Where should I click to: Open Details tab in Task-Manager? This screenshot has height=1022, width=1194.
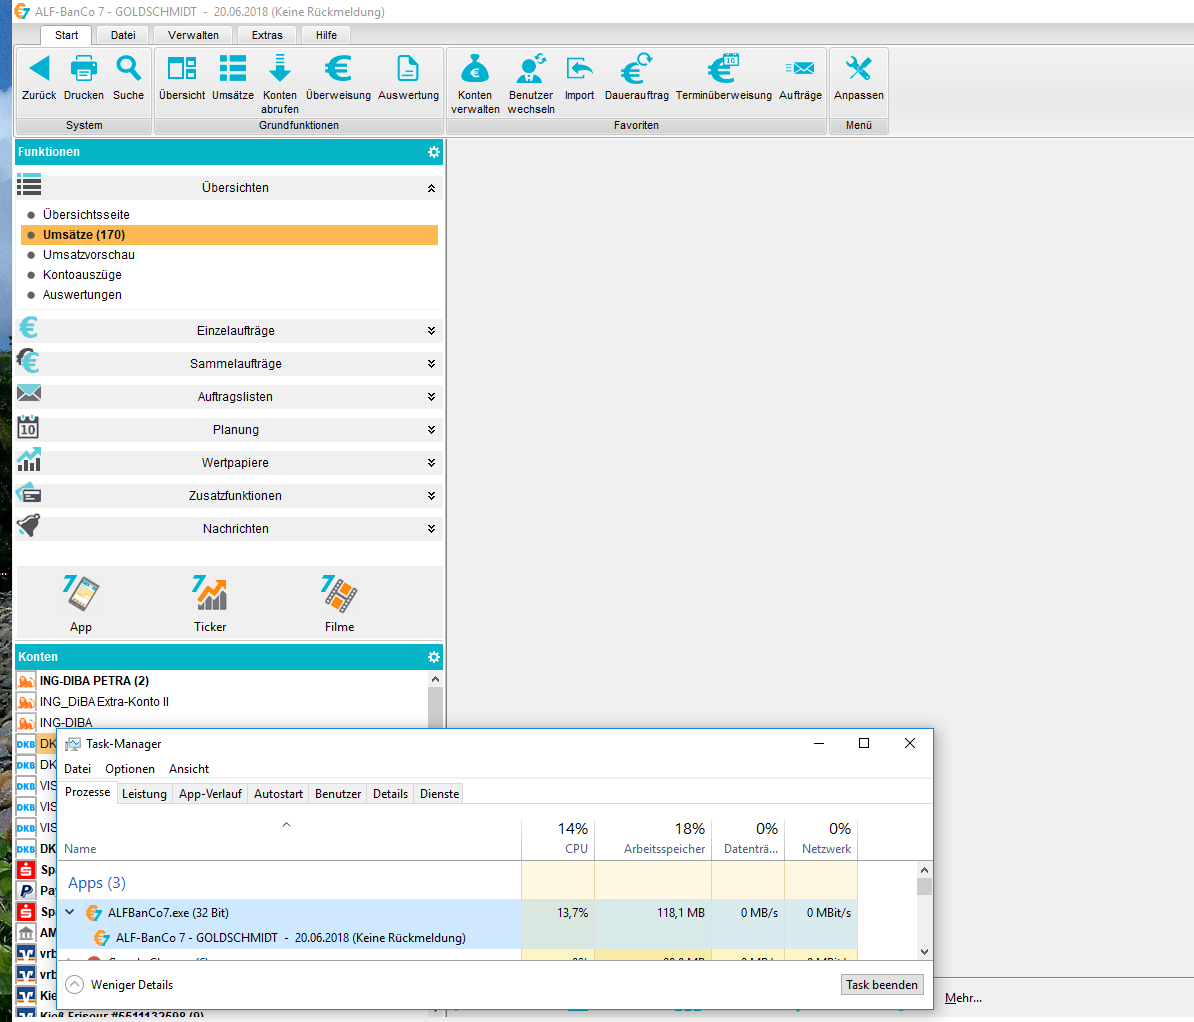(x=391, y=794)
